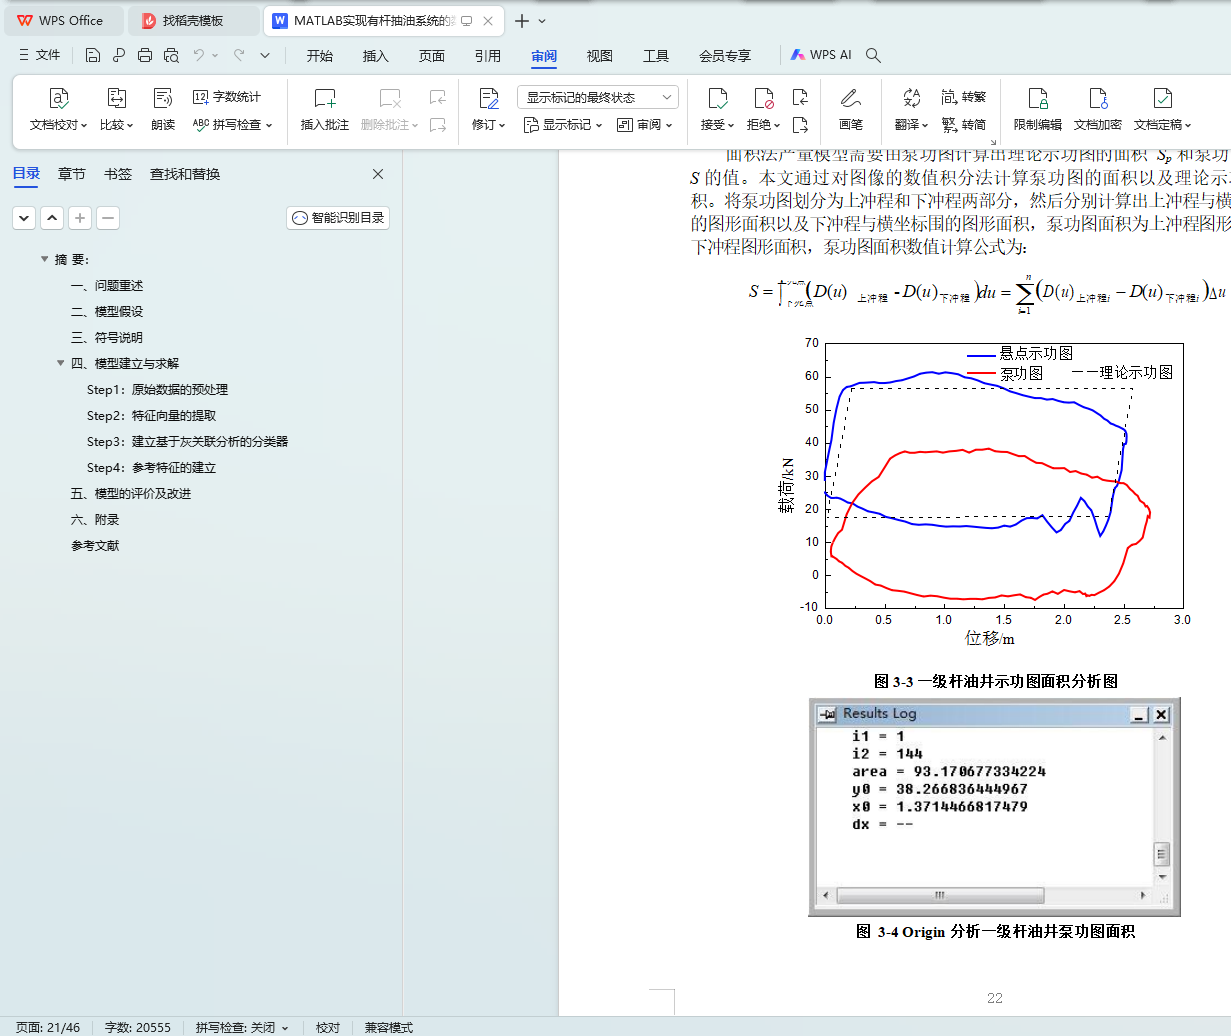
Task: Click 页面: 21/46 in status bar
Action: 48,1028
